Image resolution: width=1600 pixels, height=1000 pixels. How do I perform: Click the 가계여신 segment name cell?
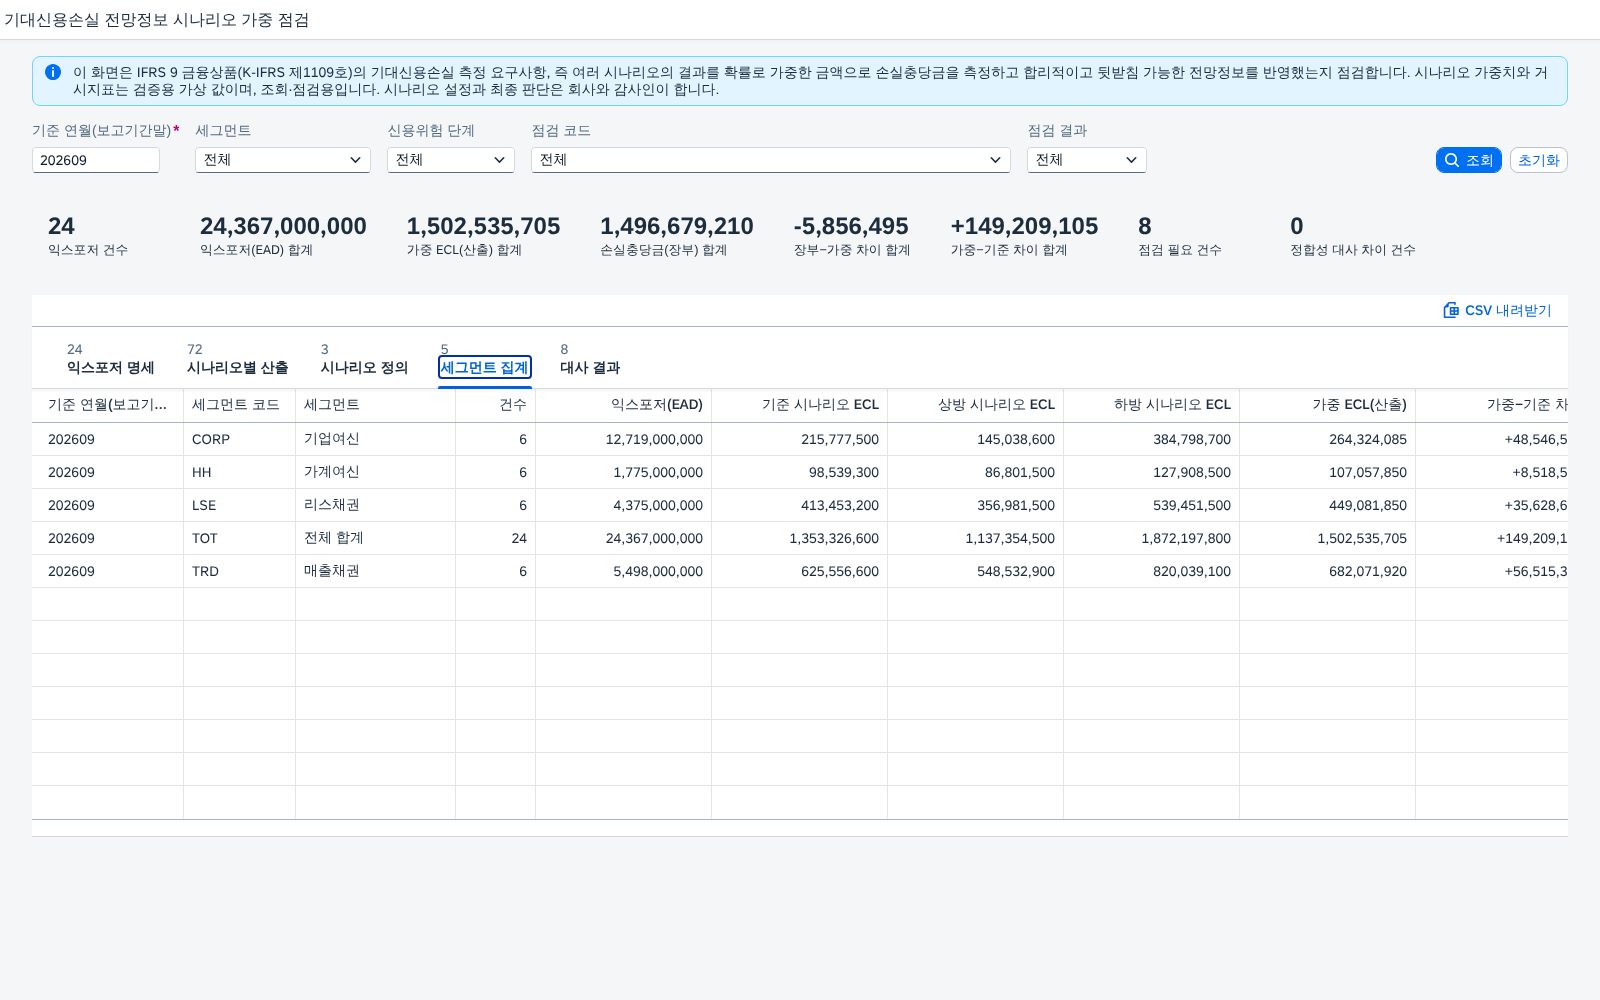376,472
